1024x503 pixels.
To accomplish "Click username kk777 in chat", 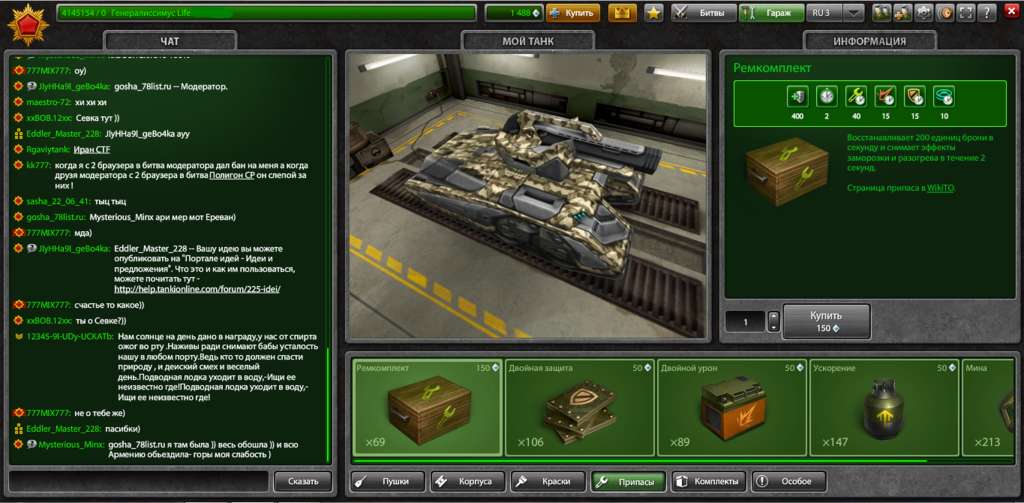I will click(x=39, y=165).
